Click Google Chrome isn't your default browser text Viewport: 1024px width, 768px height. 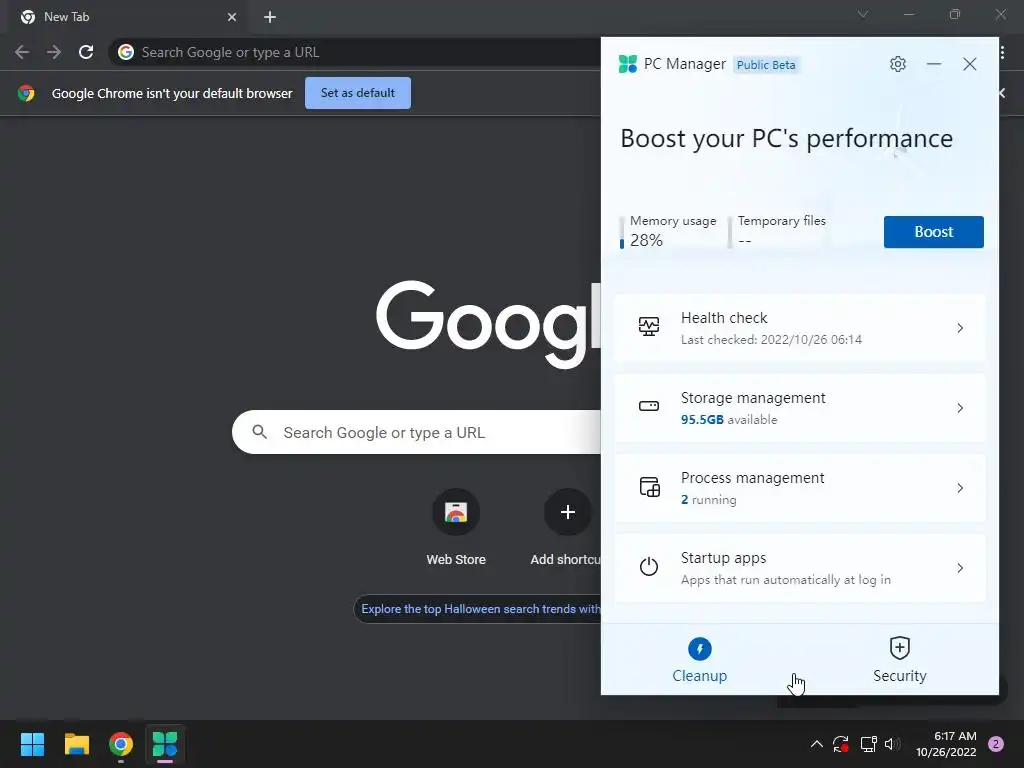(172, 93)
